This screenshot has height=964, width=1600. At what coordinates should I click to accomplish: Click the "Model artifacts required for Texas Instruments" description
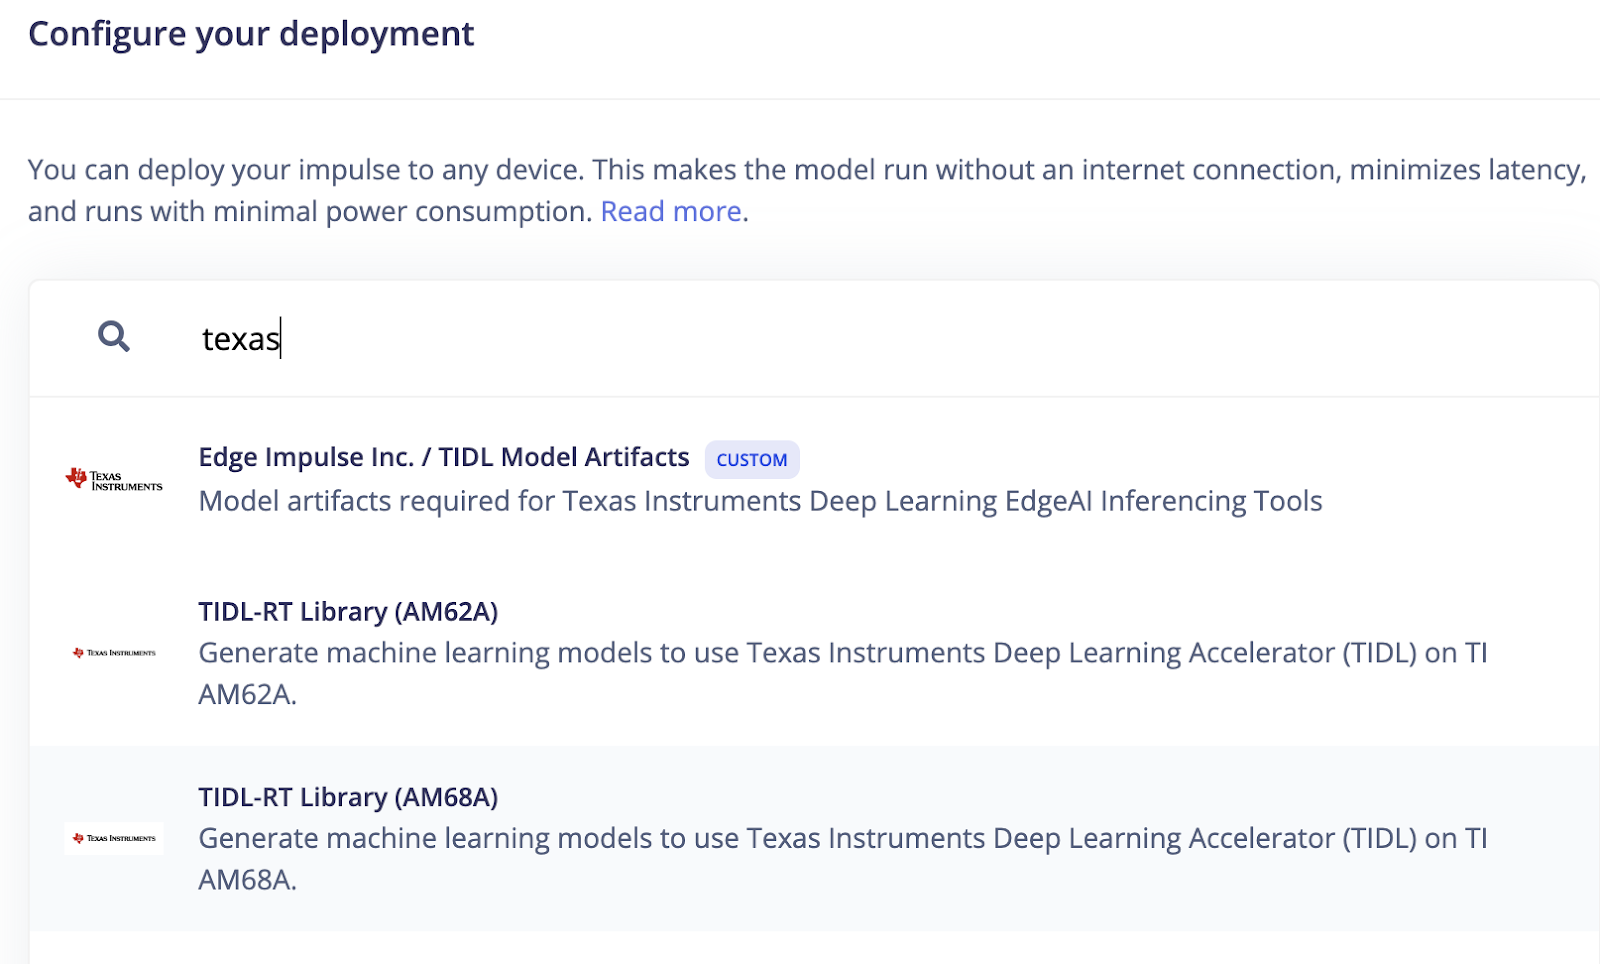(x=760, y=501)
